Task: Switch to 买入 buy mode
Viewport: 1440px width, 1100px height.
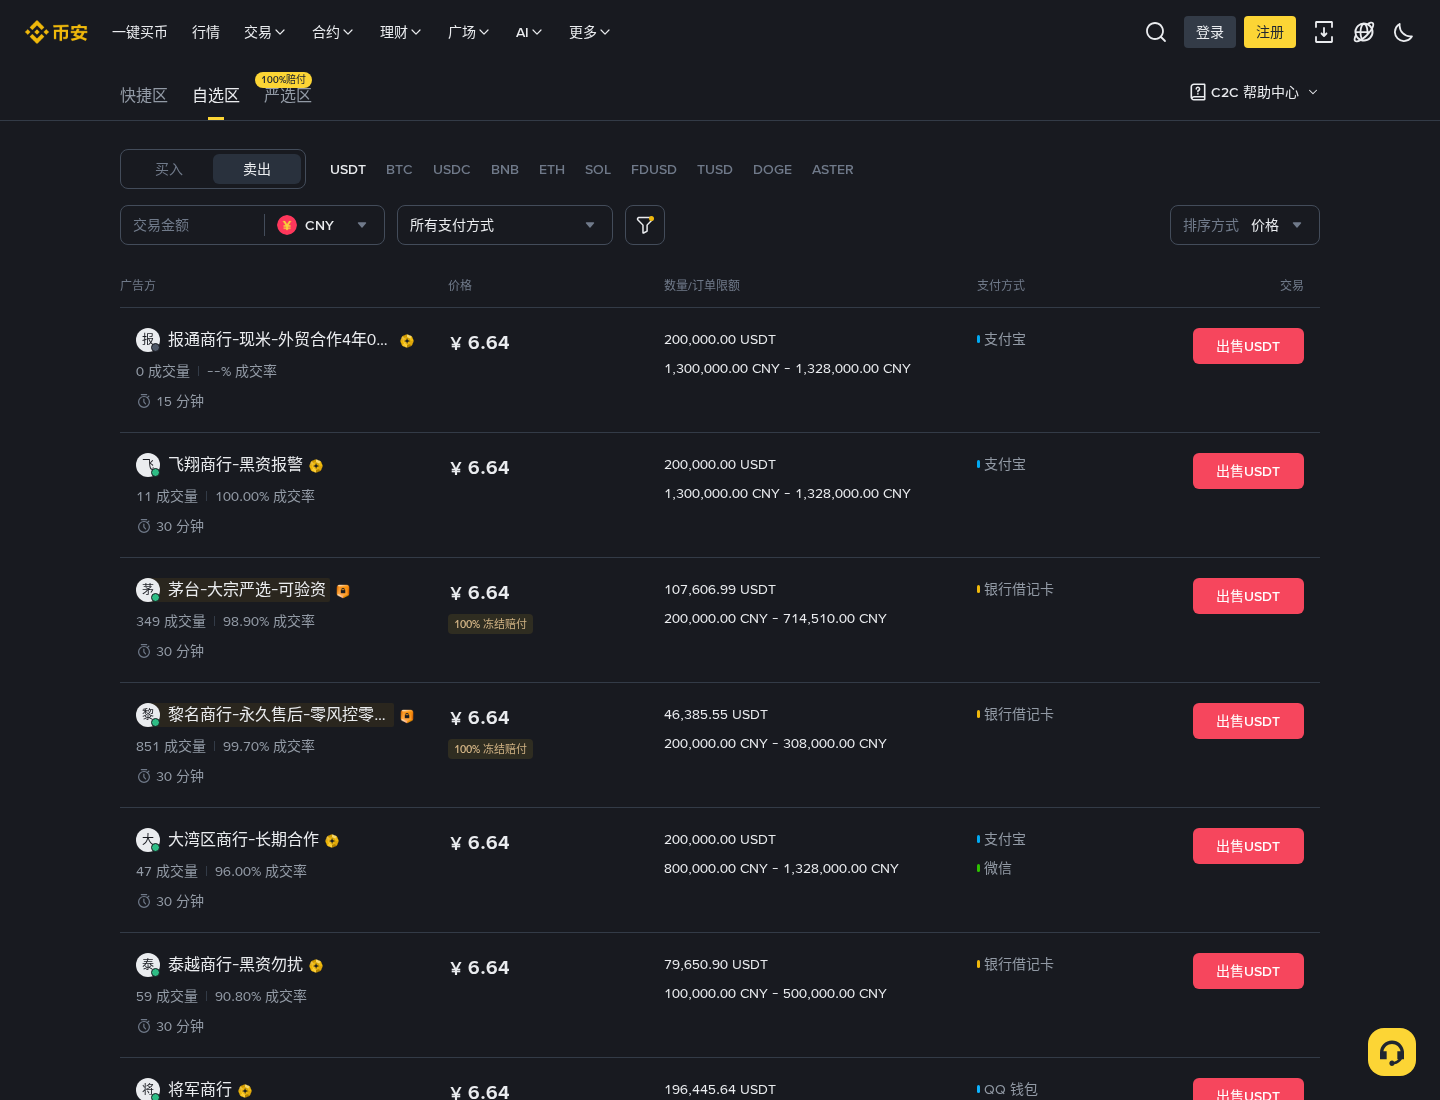Action: click(169, 169)
